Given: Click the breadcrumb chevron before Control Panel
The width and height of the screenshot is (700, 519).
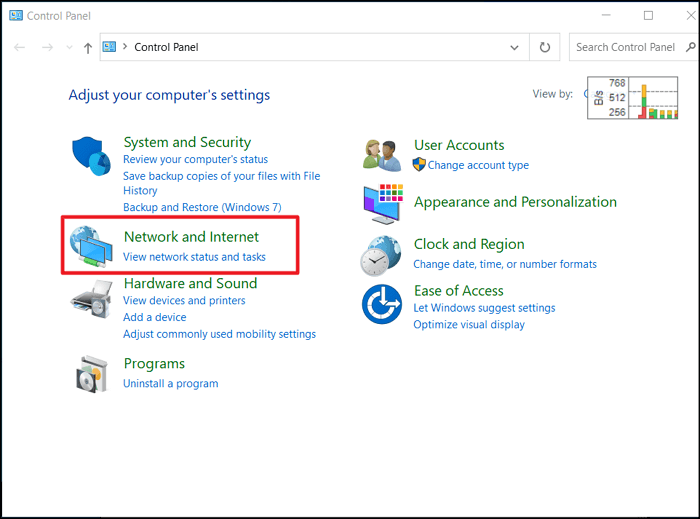Looking at the screenshot, I should tap(125, 46).
